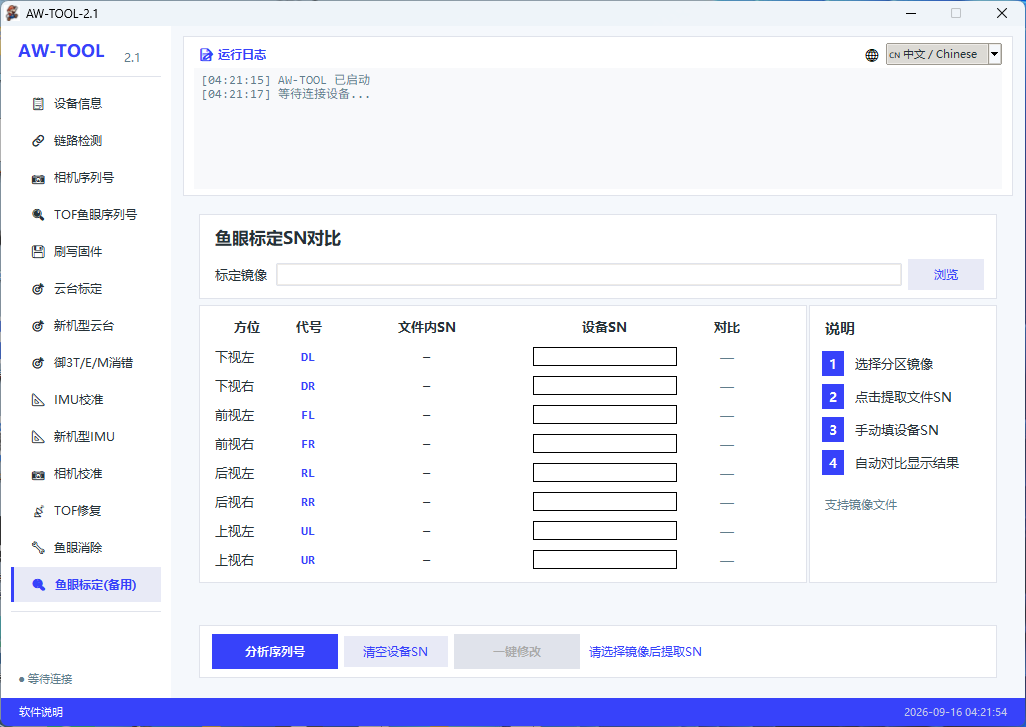Open IMU校准 page label

click(79, 400)
